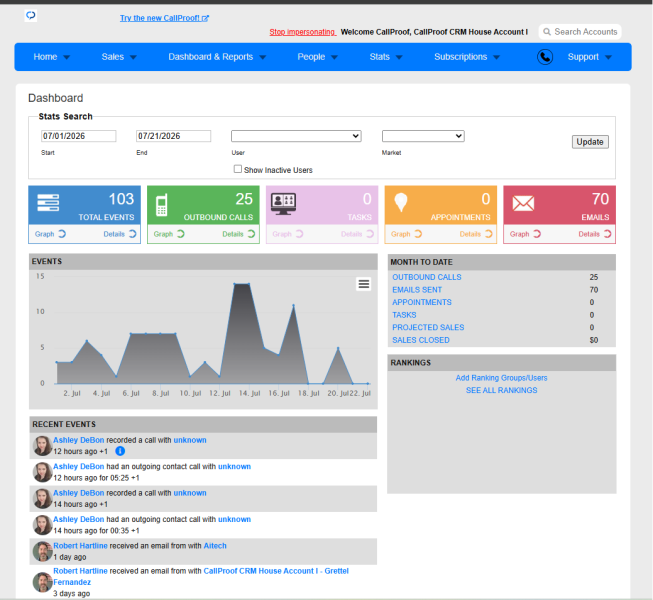This screenshot has height=600, width=653.
Task: Click the Aitech contact link
Action: [215, 546]
